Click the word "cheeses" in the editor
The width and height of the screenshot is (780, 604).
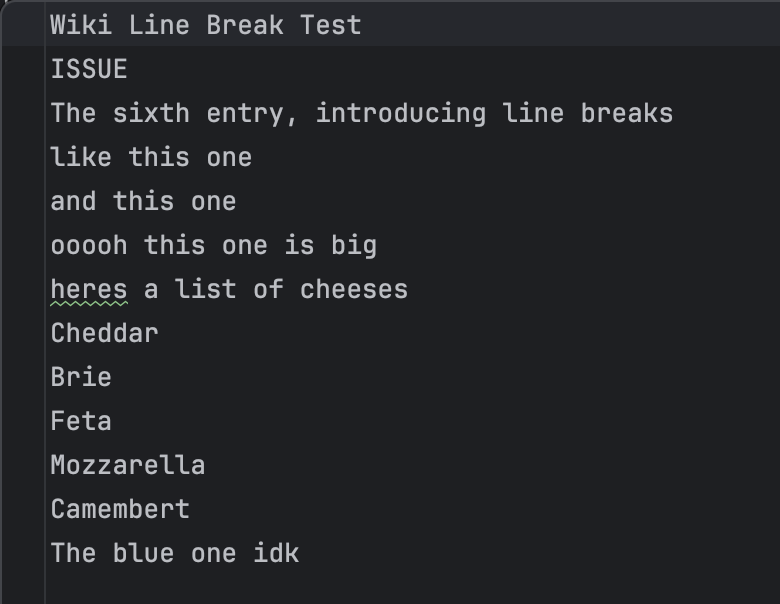pyautogui.click(x=354, y=289)
